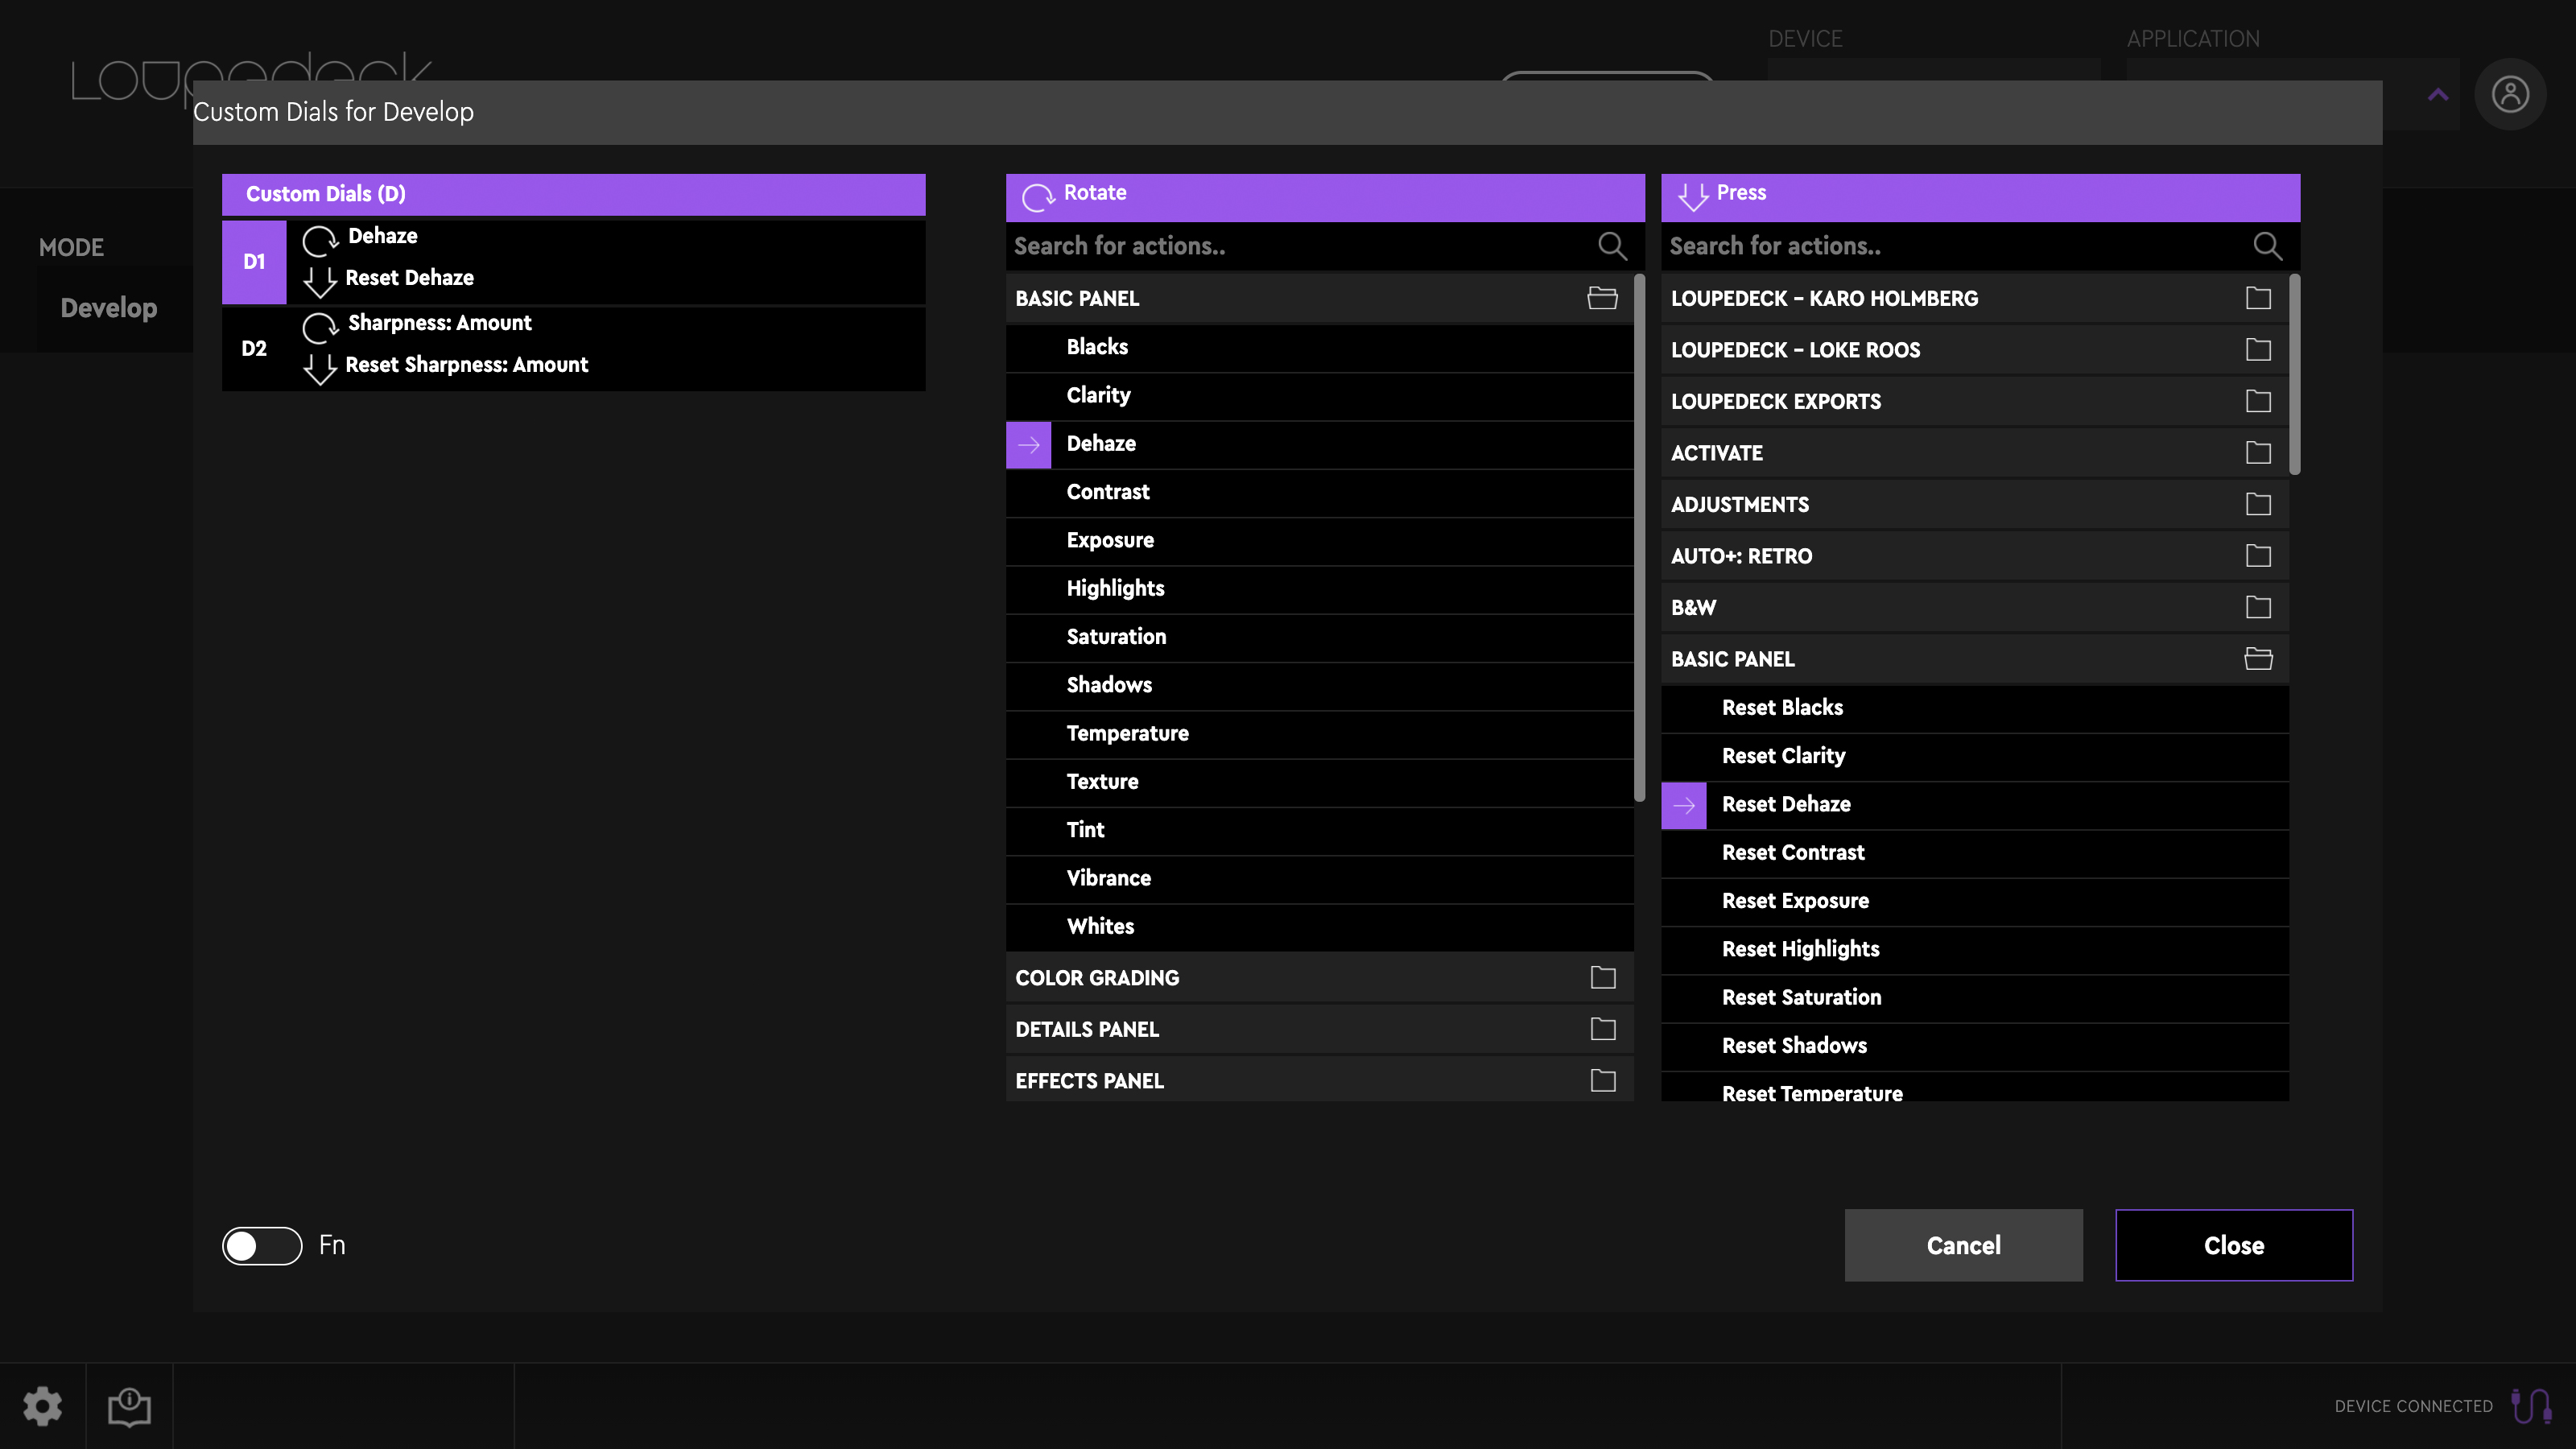Click the D2 custom dial icon
The image size is (2576, 1449).
[x=253, y=345]
